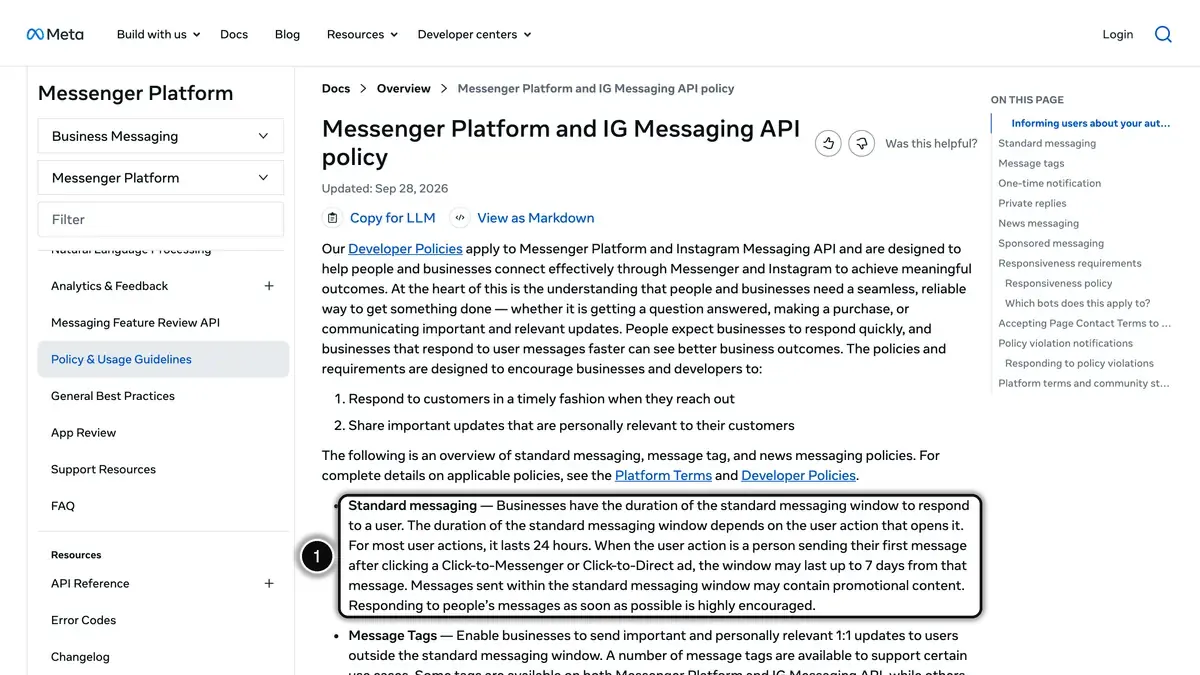Open the Resources dropdown menu
The width and height of the screenshot is (1200, 675).
362,34
